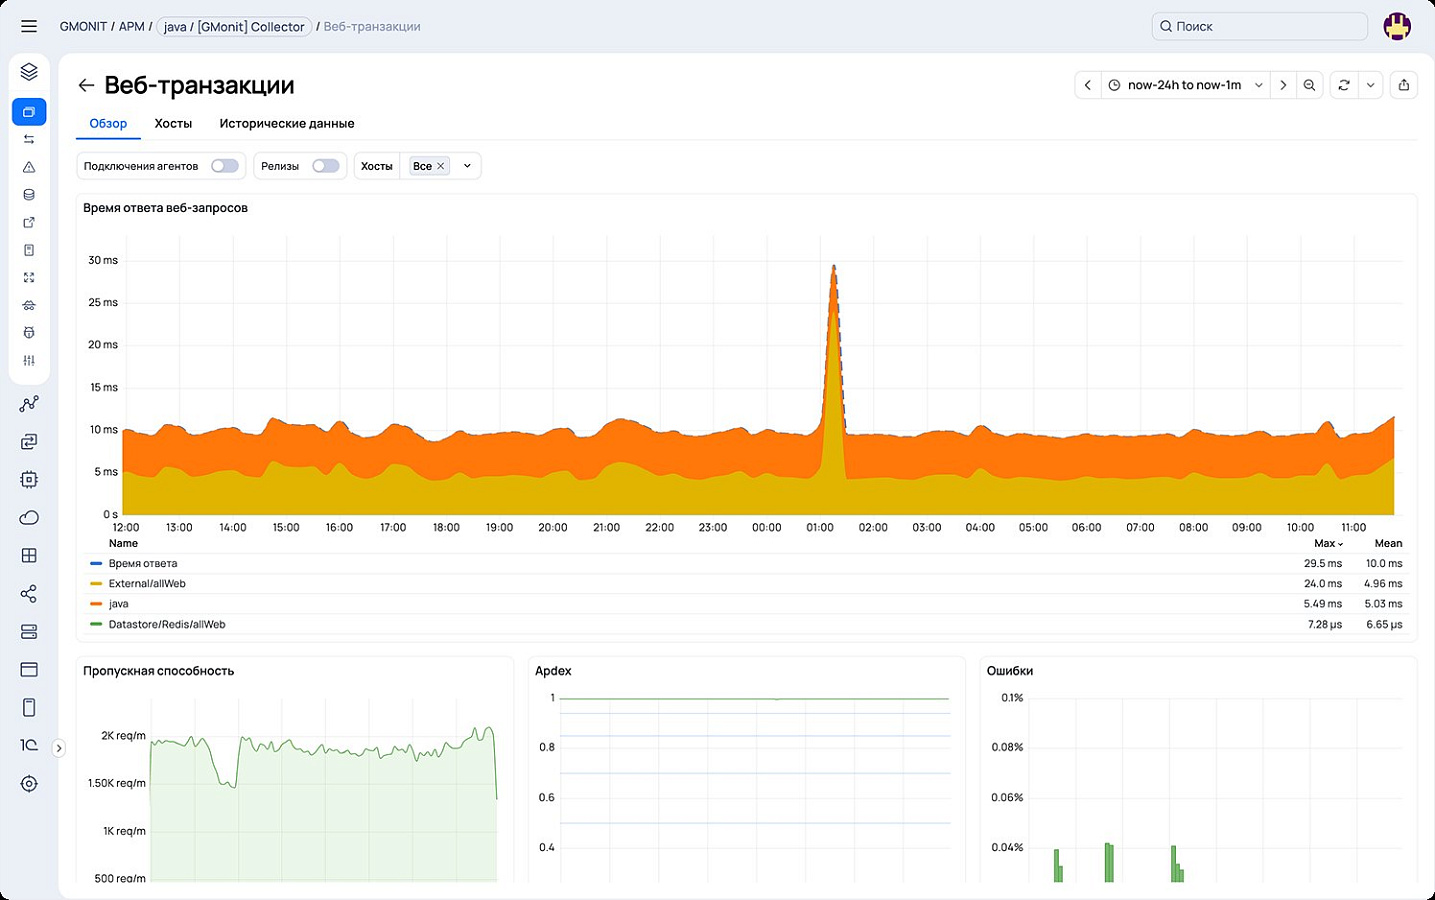Switch to the Обзор tab

click(x=108, y=124)
